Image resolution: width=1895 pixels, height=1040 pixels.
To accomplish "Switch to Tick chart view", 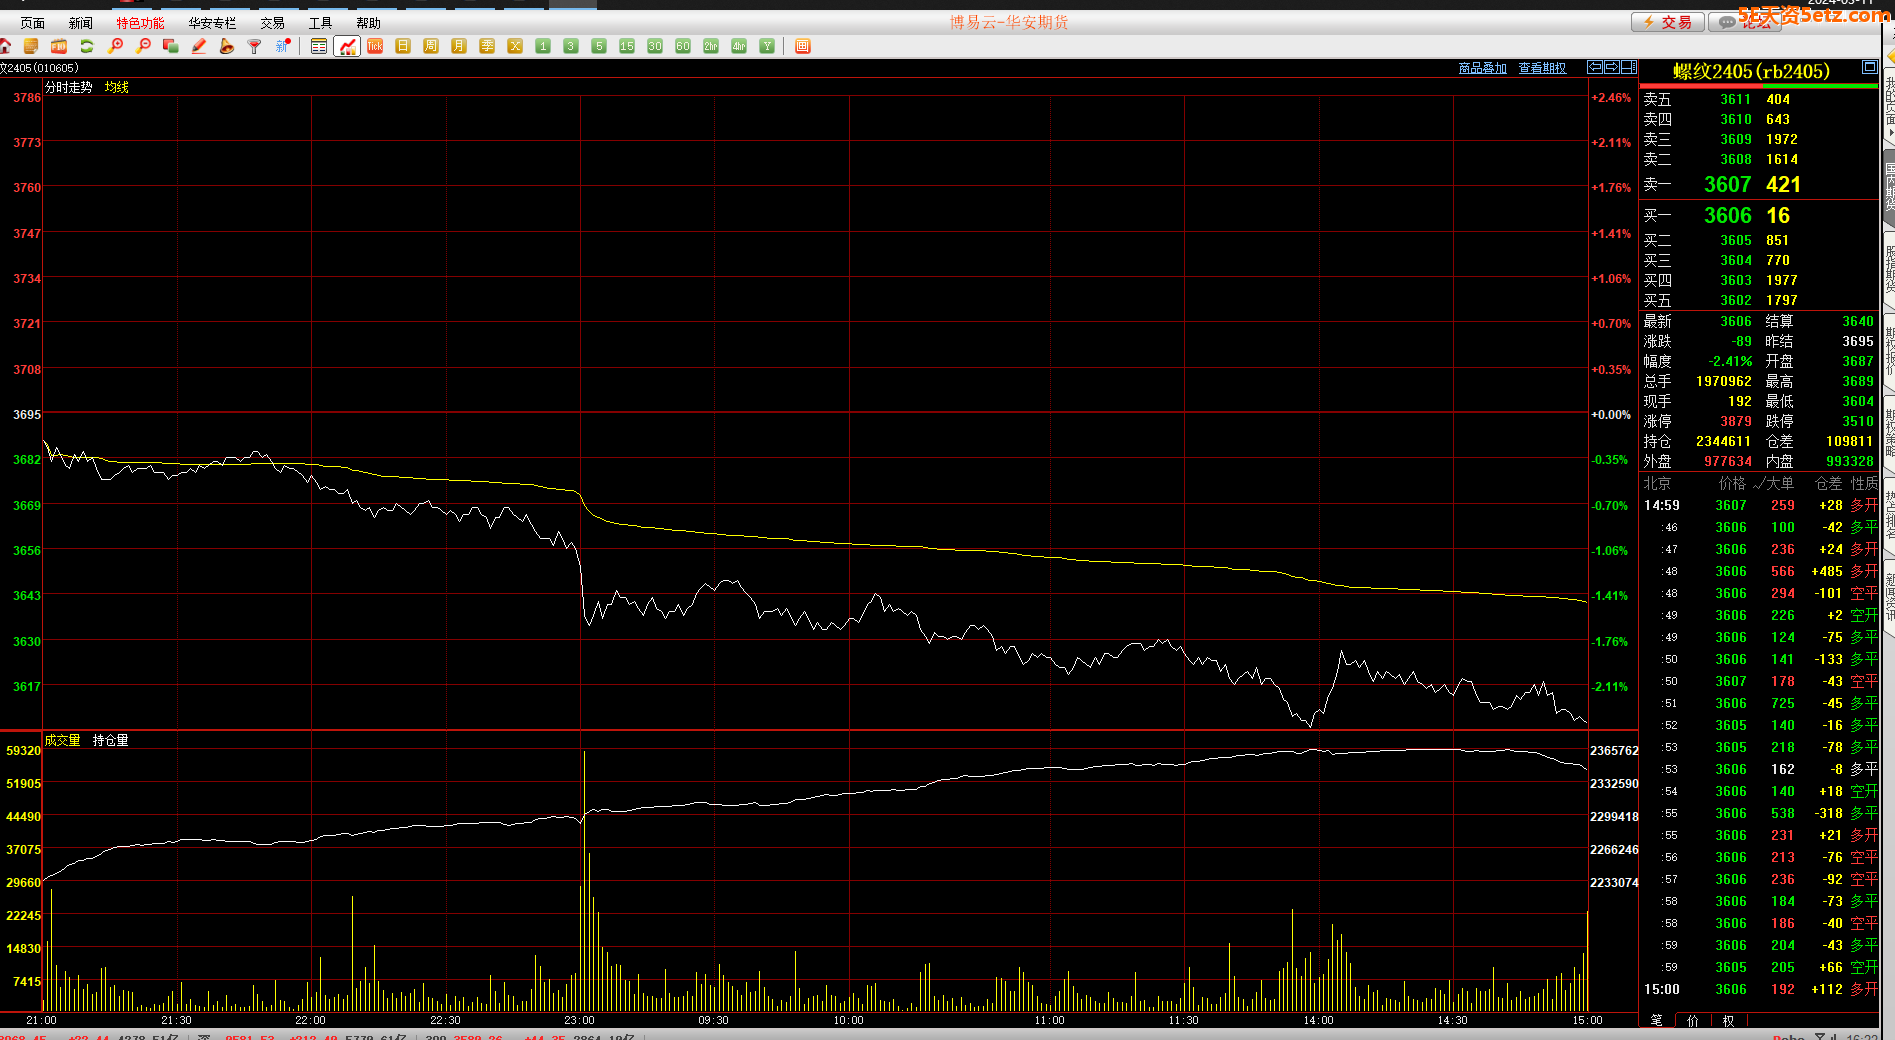I will coord(375,46).
